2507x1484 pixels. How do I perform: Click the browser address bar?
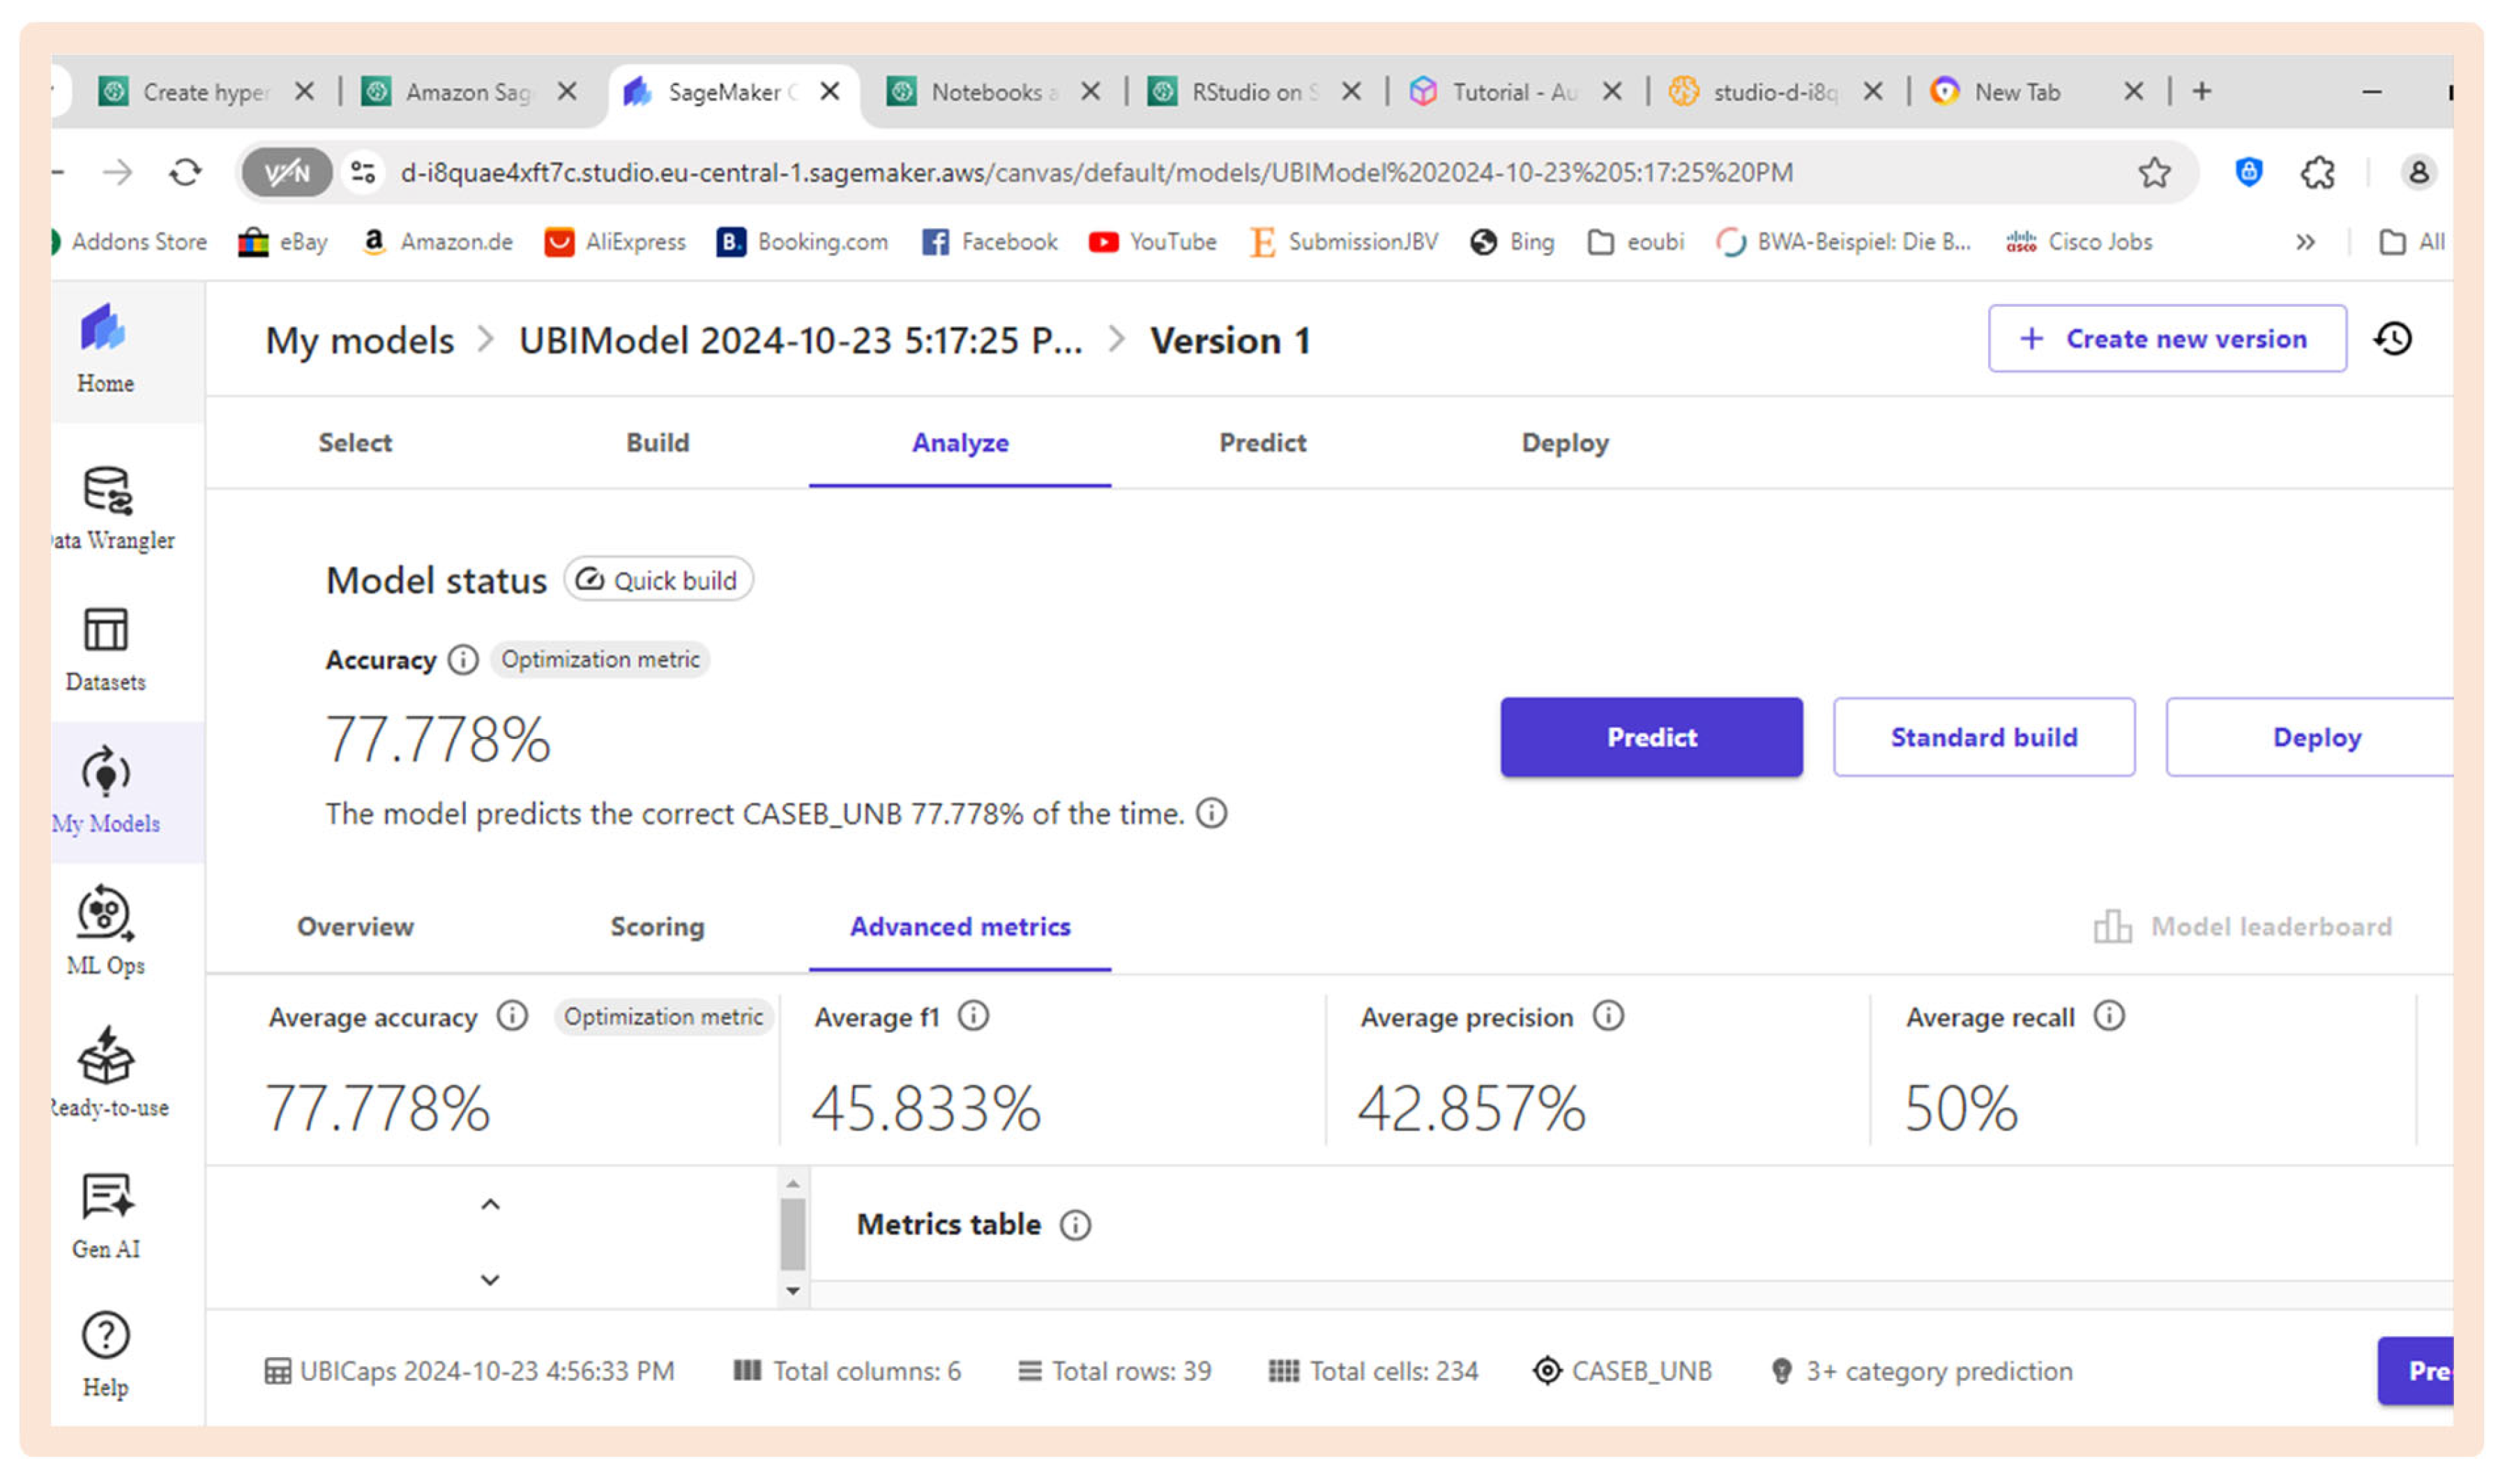pyautogui.click(x=1100, y=172)
